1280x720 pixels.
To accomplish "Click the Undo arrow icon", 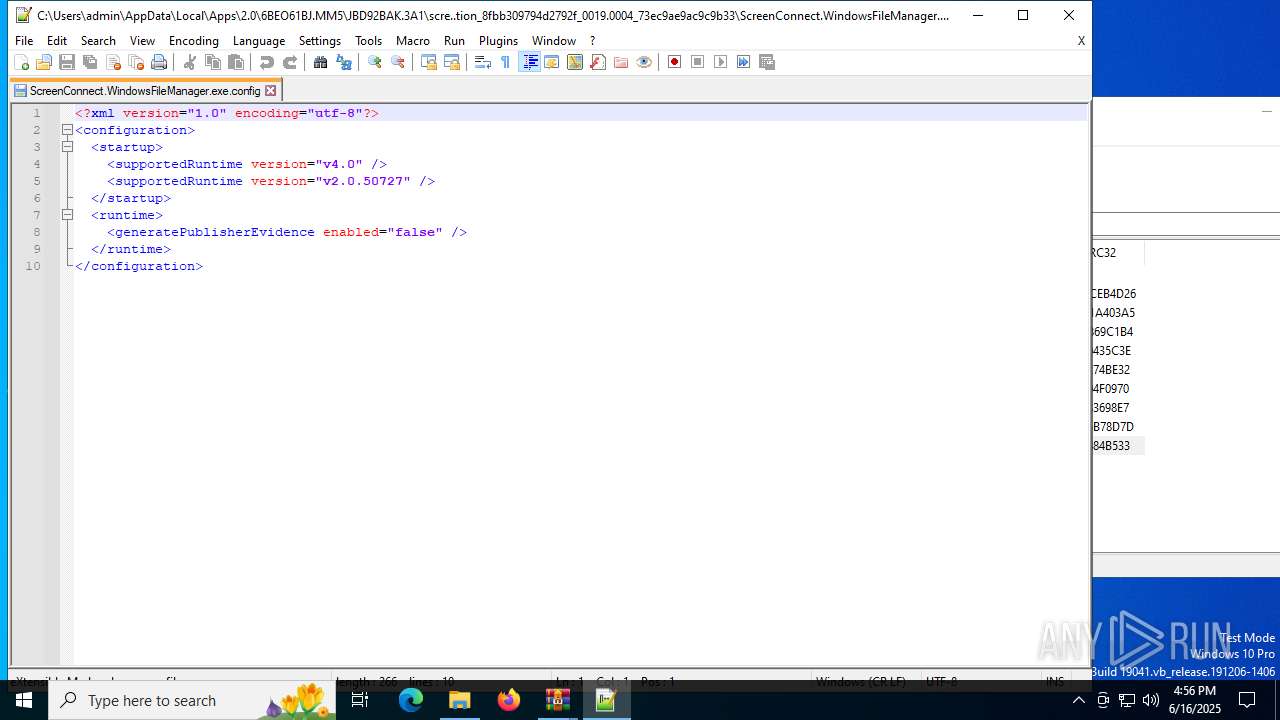I will pyautogui.click(x=267, y=62).
